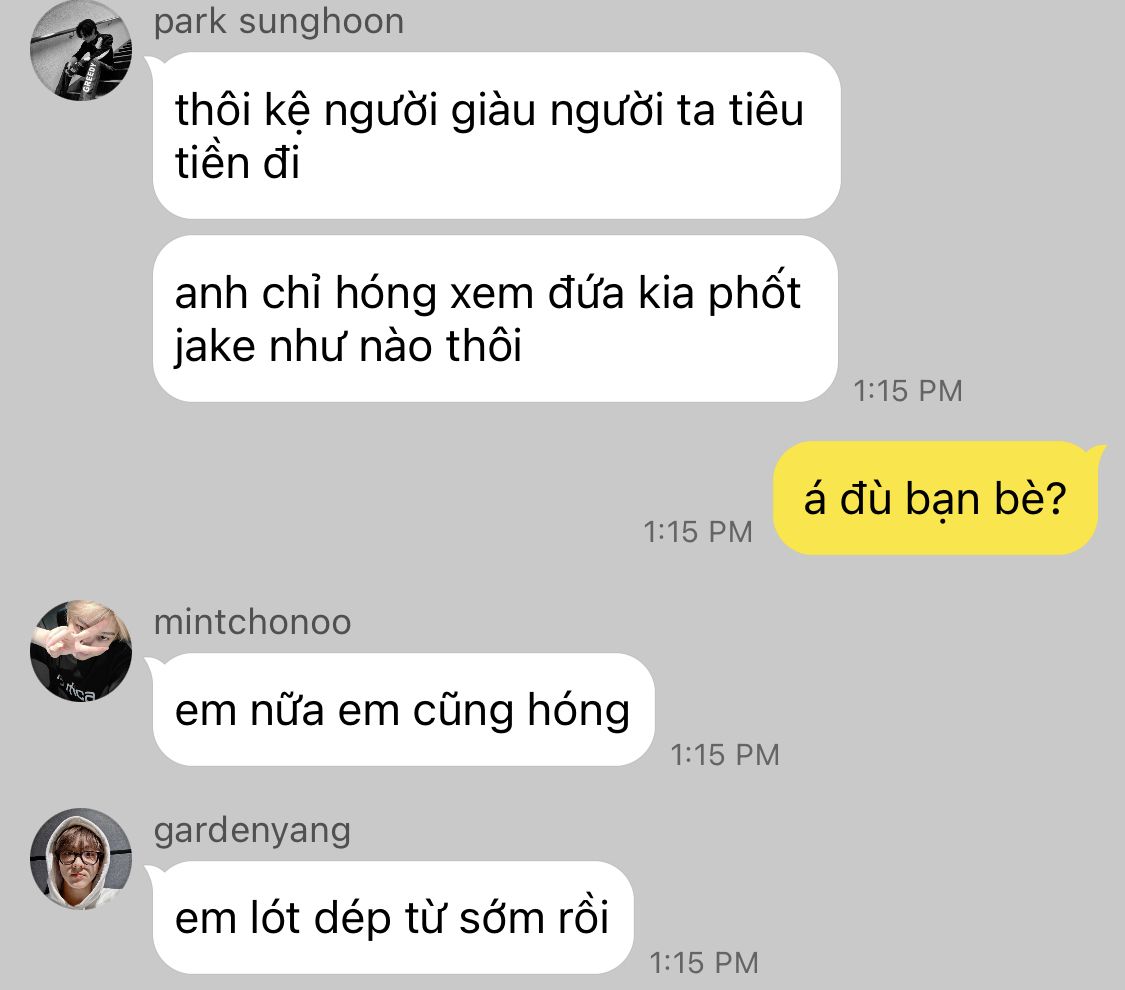Open gardenyang's name above the message
This screenshot has width=1125, height=990.
tap(253, 831)
